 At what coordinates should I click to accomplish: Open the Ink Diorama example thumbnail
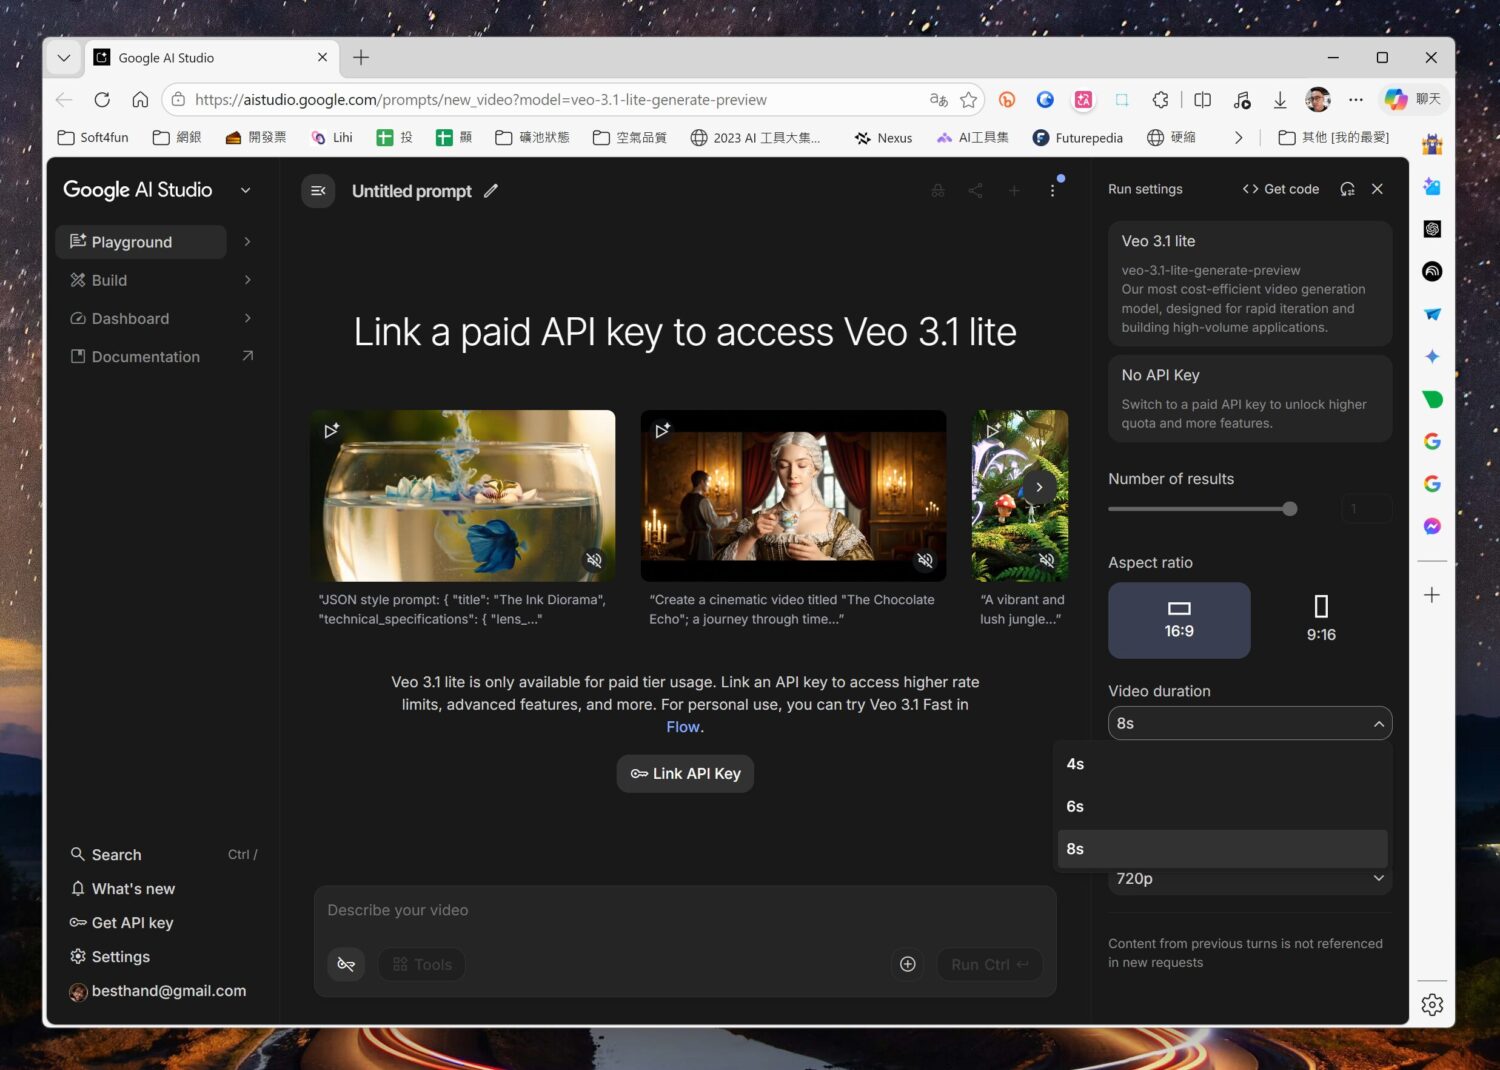(462, 495)
